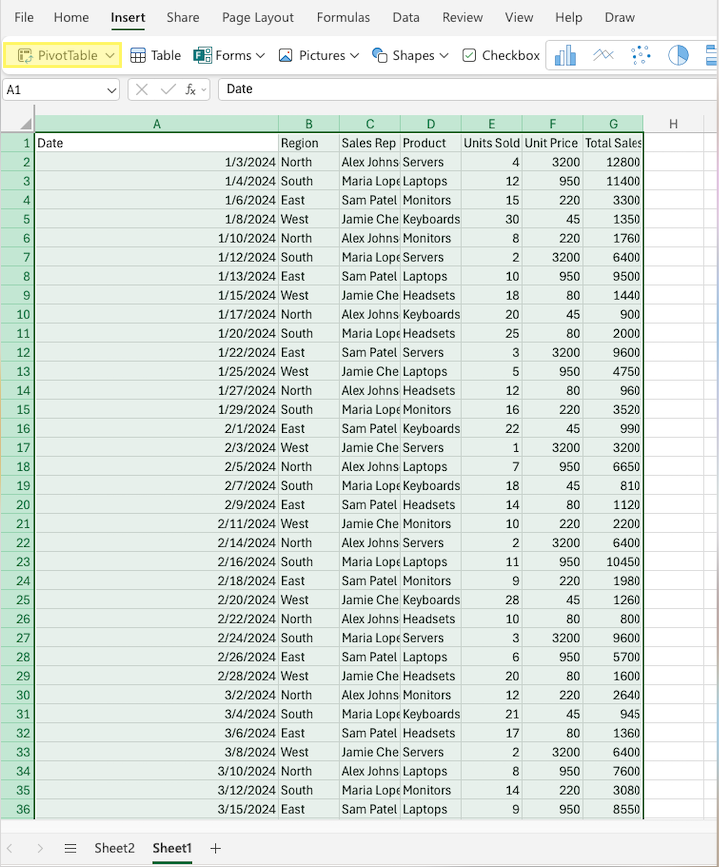The image size is (719, 867).
Task: Select date cell 3/15/2024
Action: [157, 809]
